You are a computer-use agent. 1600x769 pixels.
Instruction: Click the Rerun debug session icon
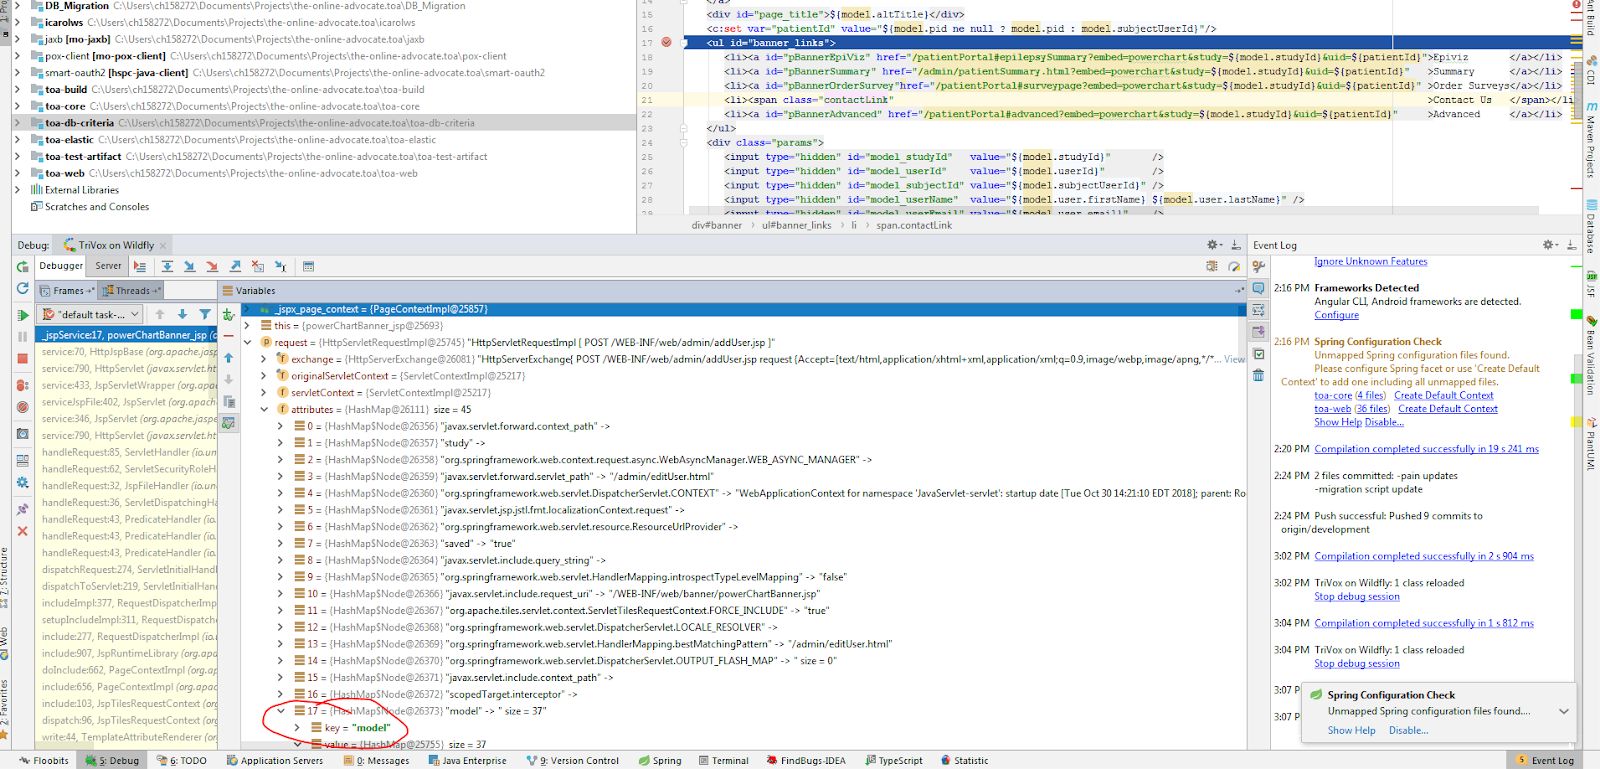point(22,267)
